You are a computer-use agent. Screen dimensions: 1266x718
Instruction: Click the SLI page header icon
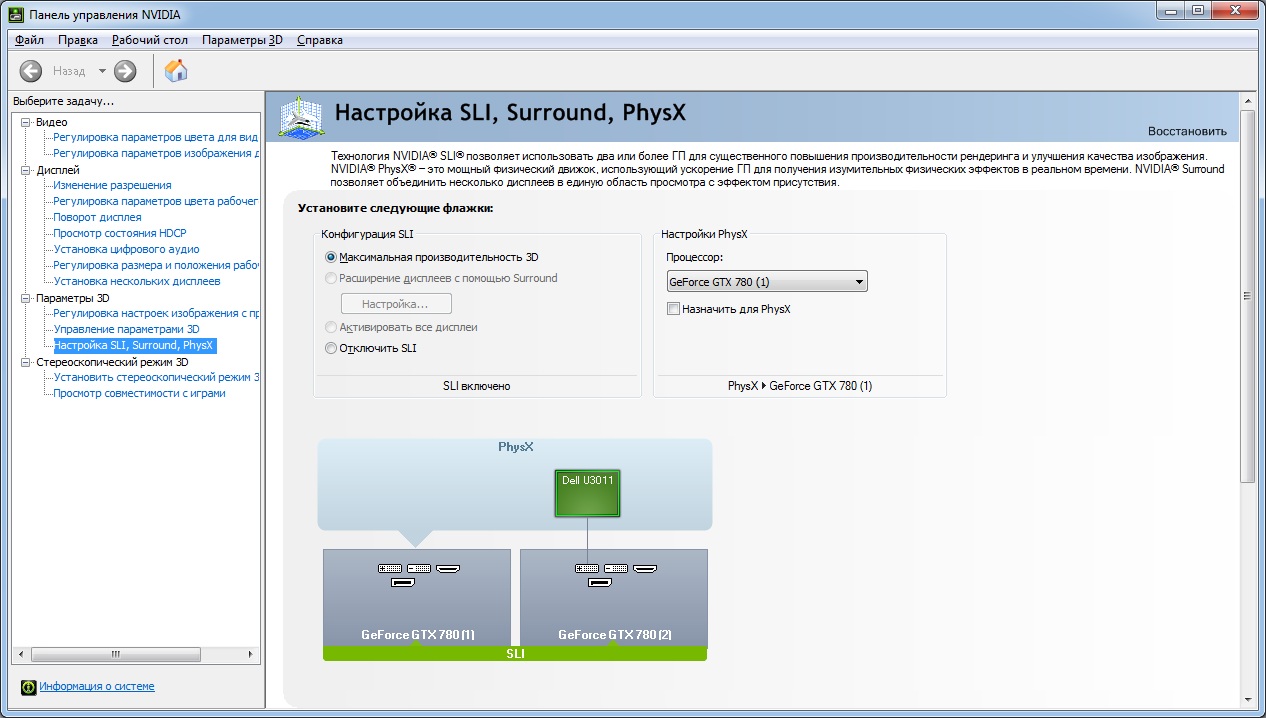[x=300, y=116]
